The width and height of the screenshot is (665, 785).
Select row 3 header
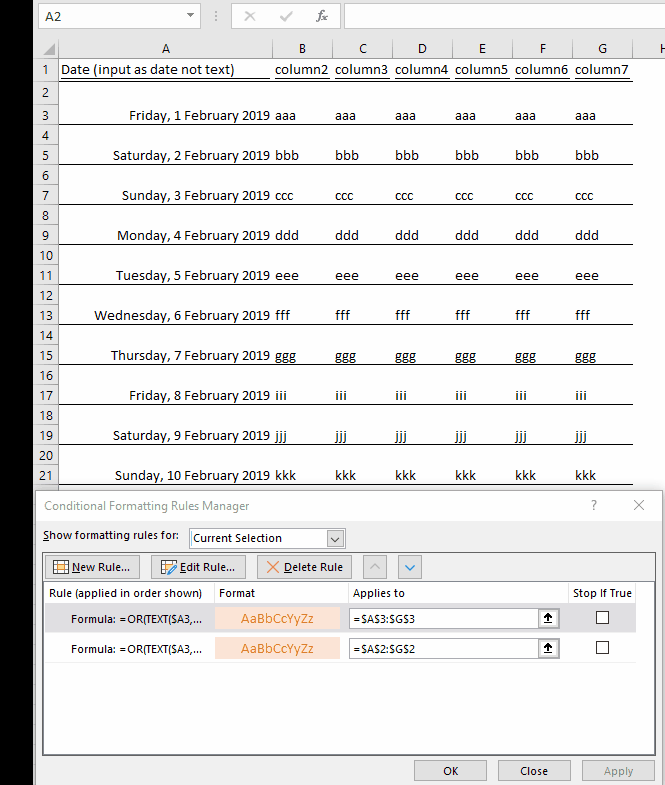[46, 115]
